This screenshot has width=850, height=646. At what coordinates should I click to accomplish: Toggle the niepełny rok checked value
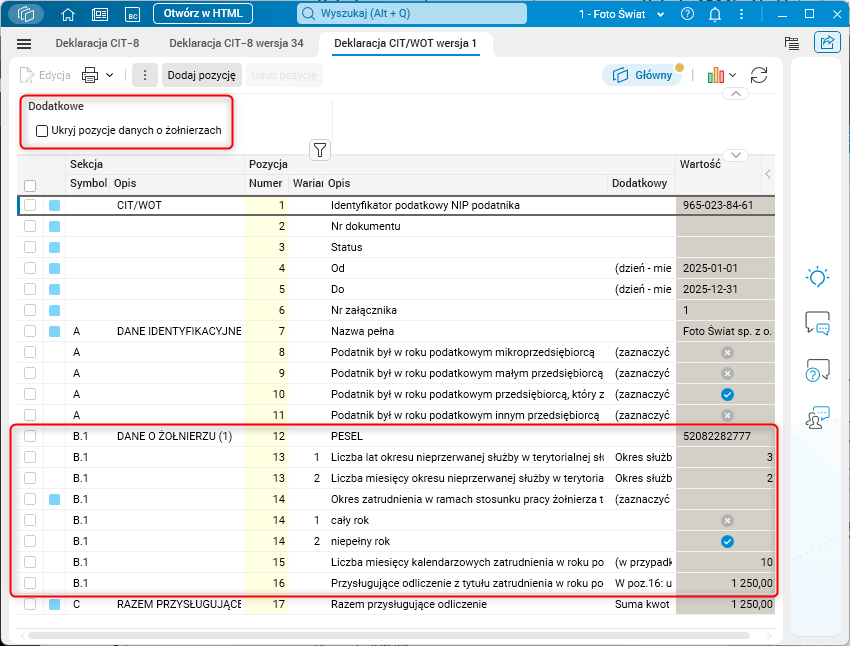tap(727, 541)
